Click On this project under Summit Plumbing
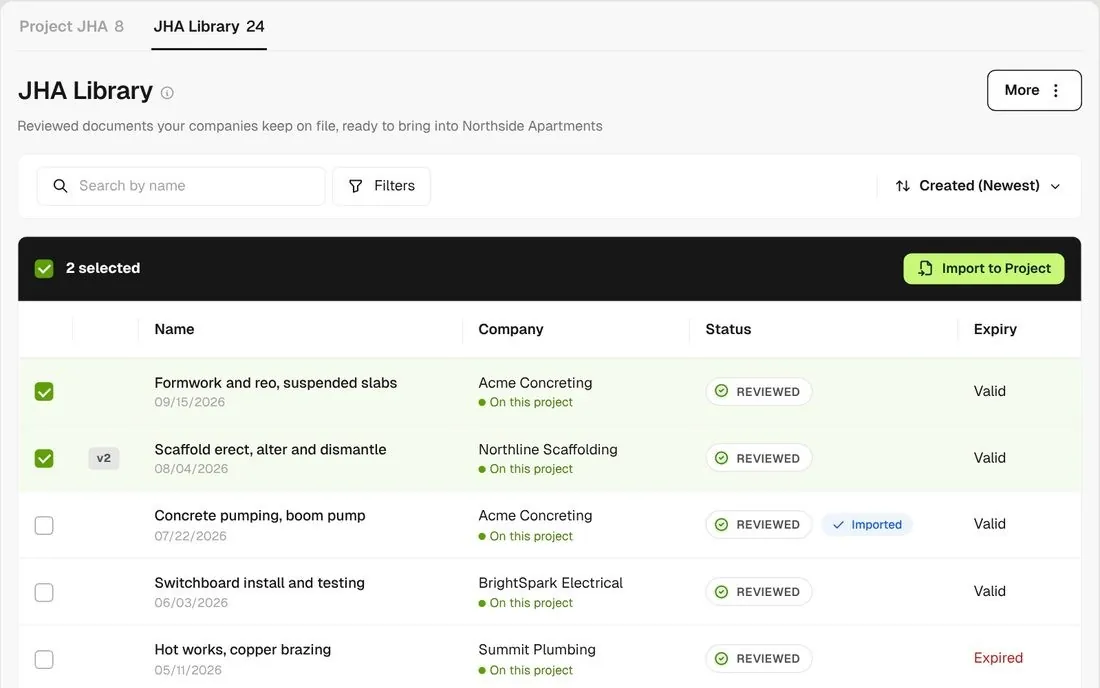 [531, 670]
